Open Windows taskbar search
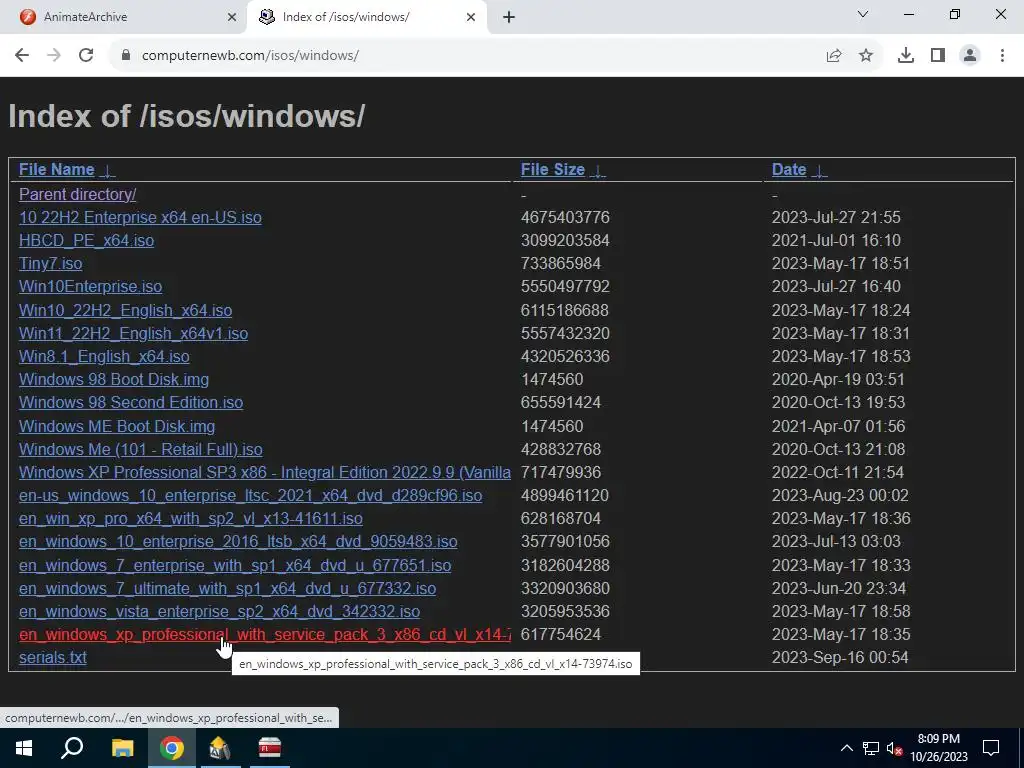 tap(72, 748)
